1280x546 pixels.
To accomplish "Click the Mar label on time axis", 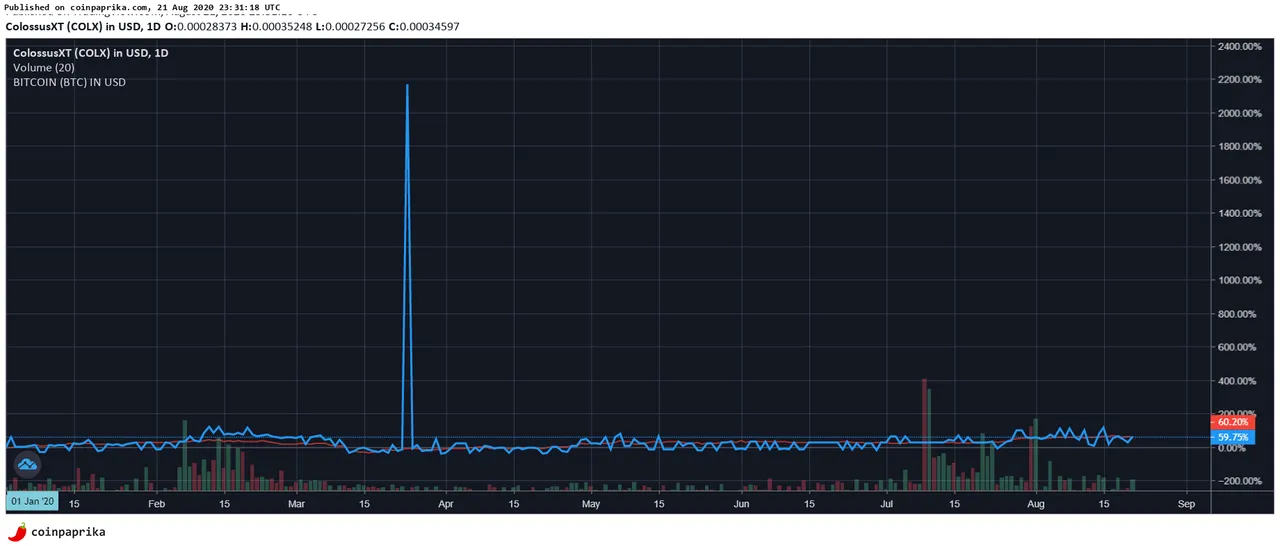I will (297, 504).
